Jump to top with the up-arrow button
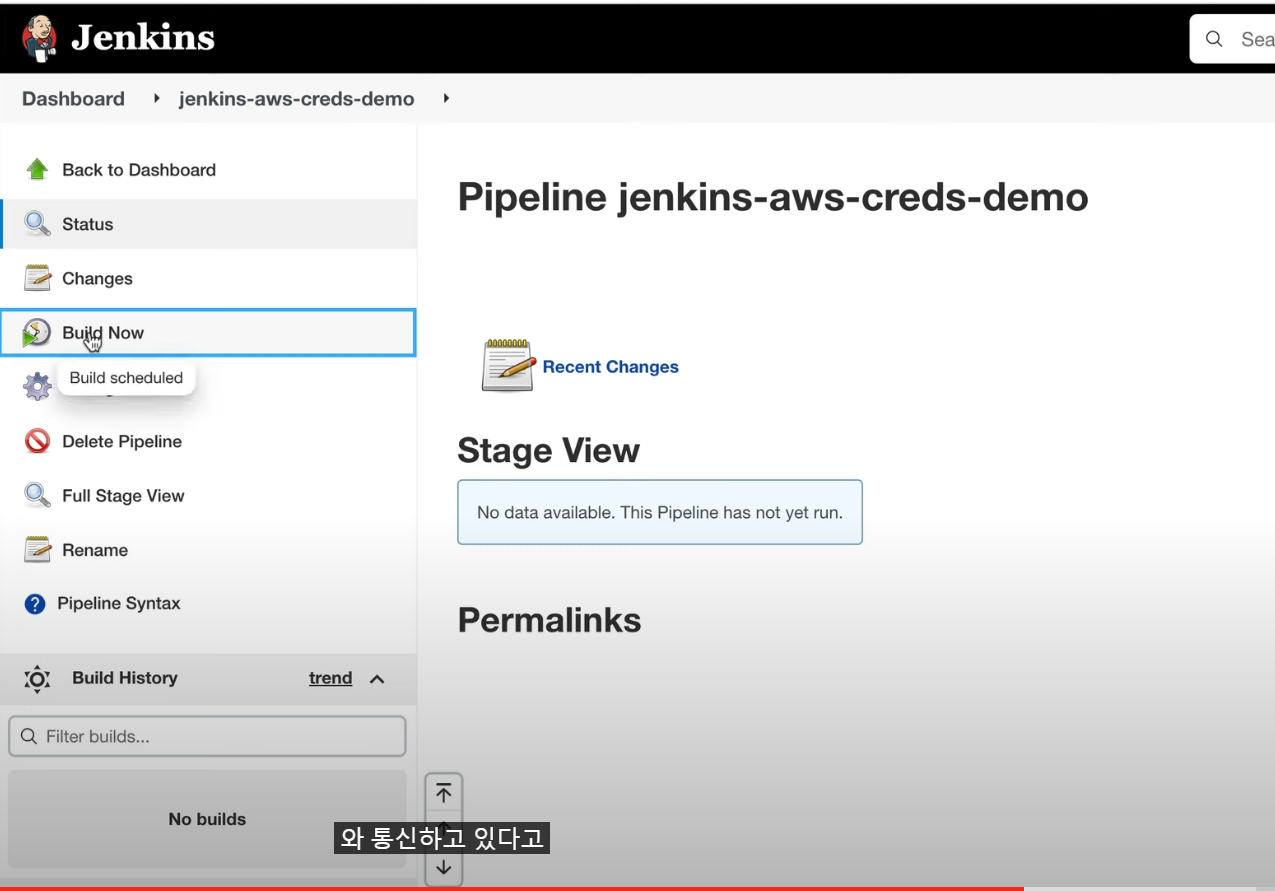 coord(444,794)
